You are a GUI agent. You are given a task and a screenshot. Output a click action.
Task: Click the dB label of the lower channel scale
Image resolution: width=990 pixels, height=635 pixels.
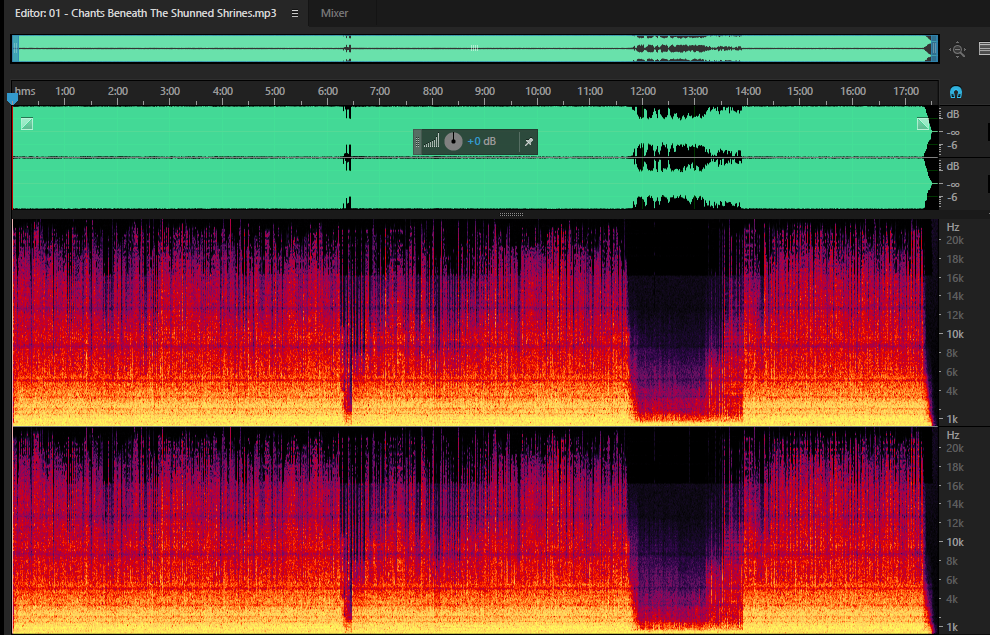(x=953, y=166)
